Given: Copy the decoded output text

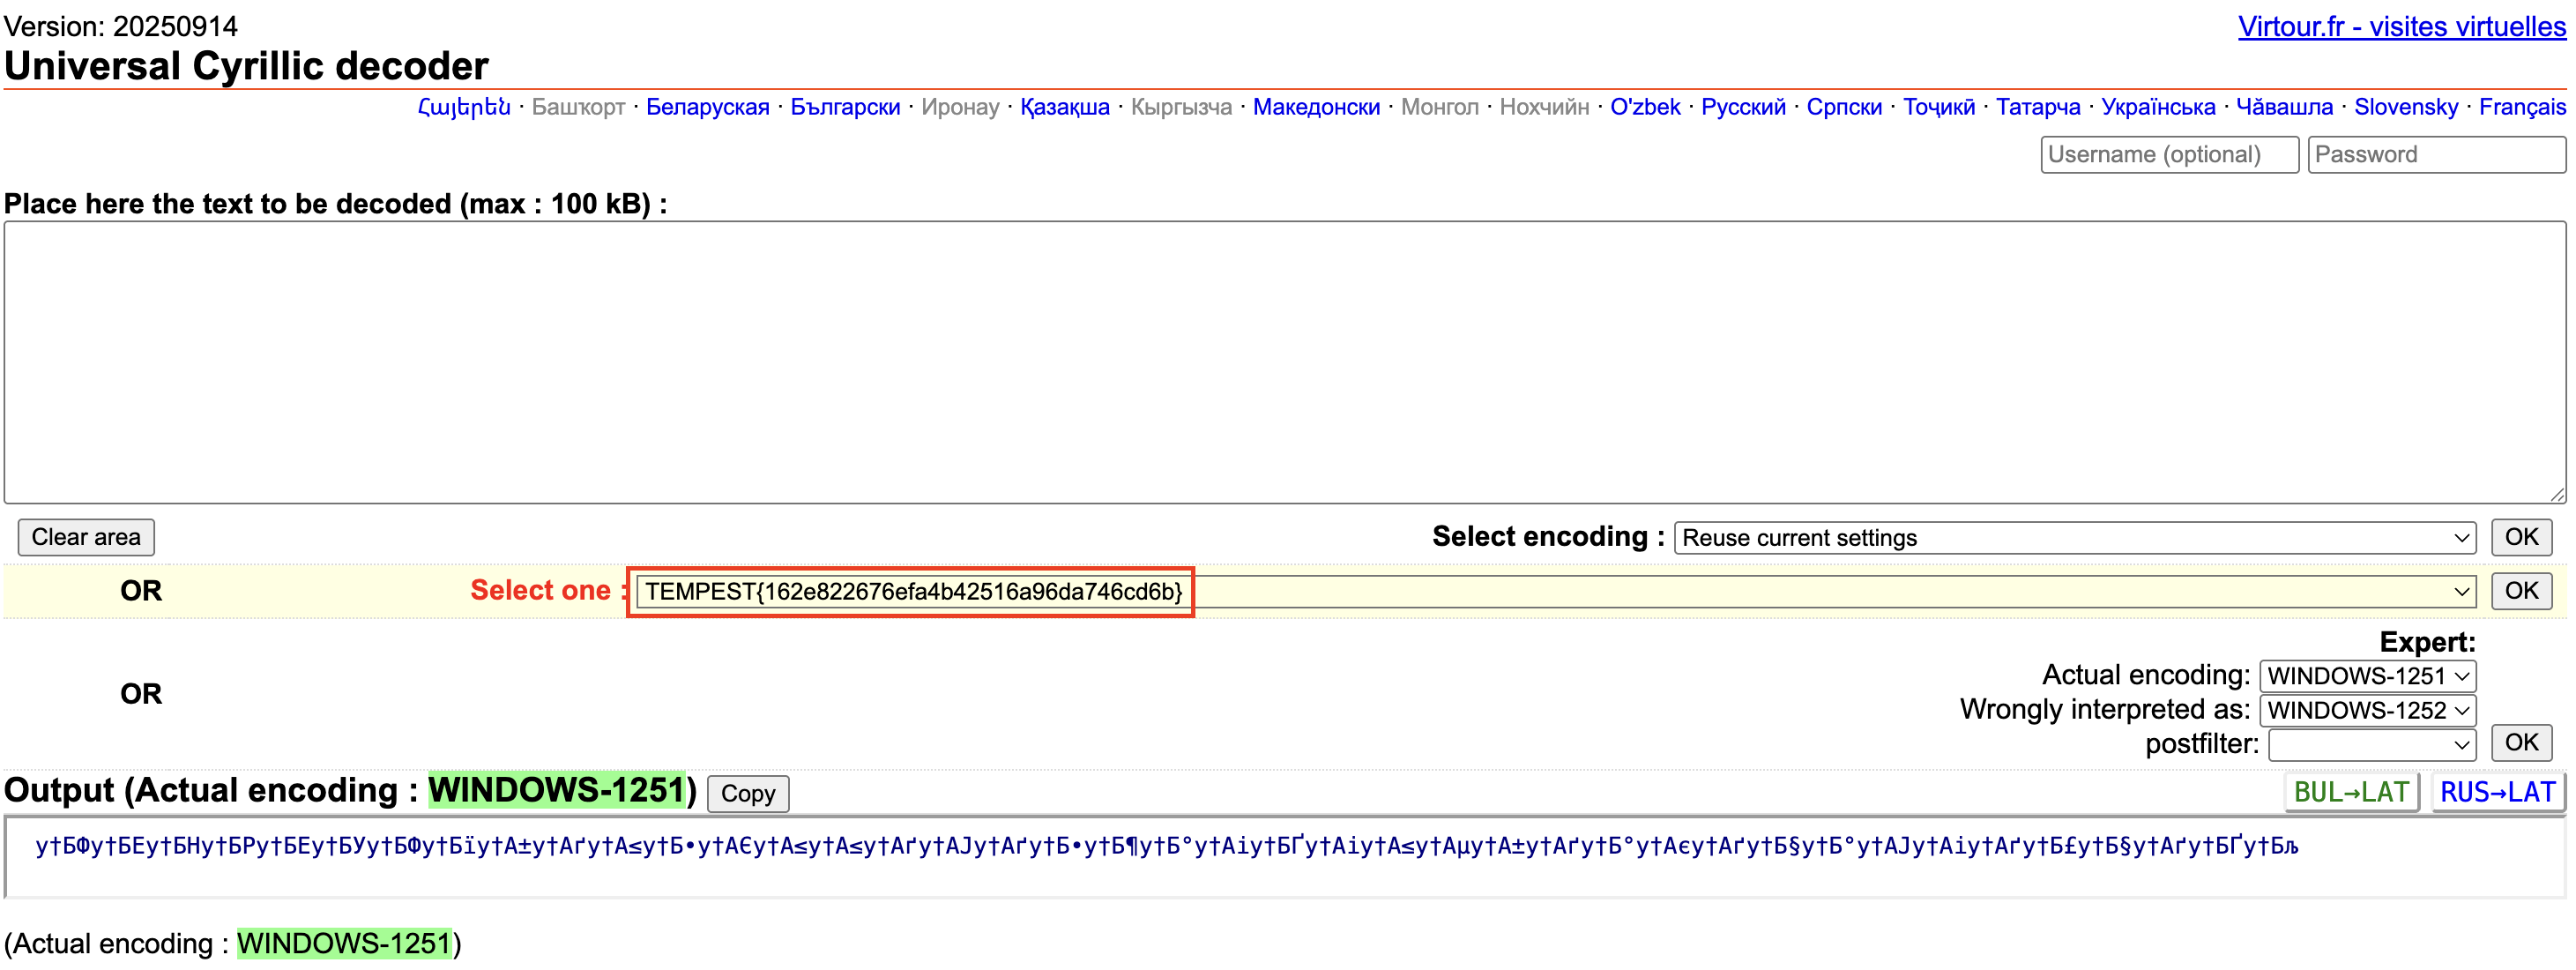Looking at the screenshot, I should pos(747,793).
